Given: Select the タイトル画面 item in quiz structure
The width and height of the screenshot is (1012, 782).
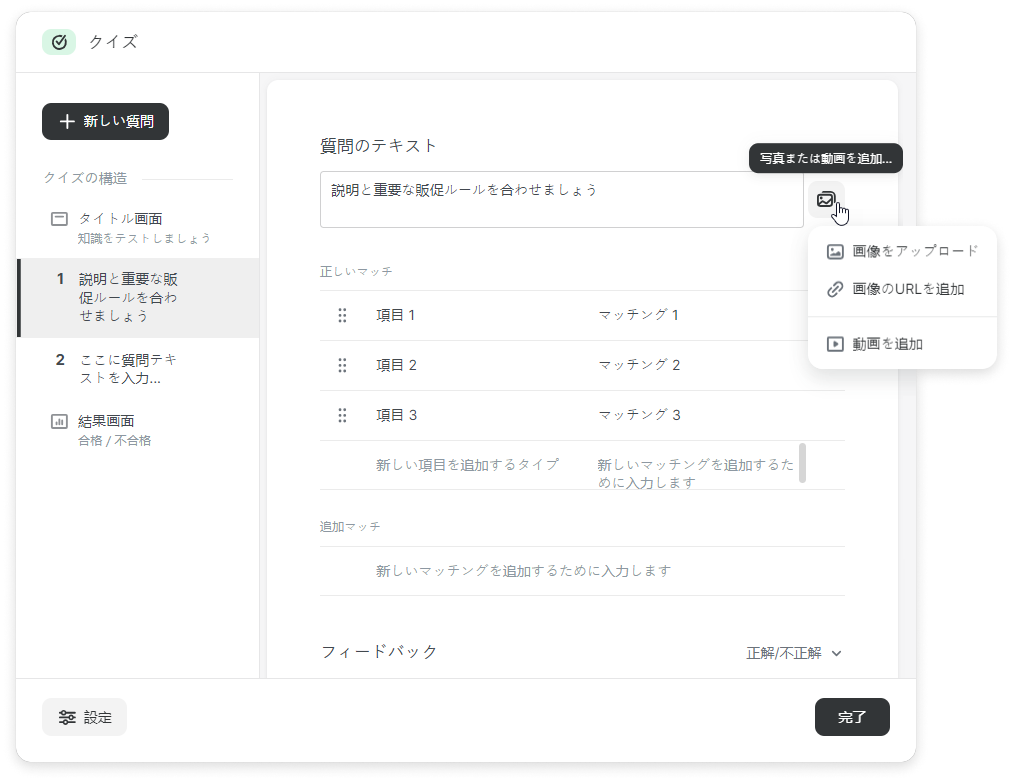Looking at the screenshot, I should pyautogui.click(x=130, y=227).
